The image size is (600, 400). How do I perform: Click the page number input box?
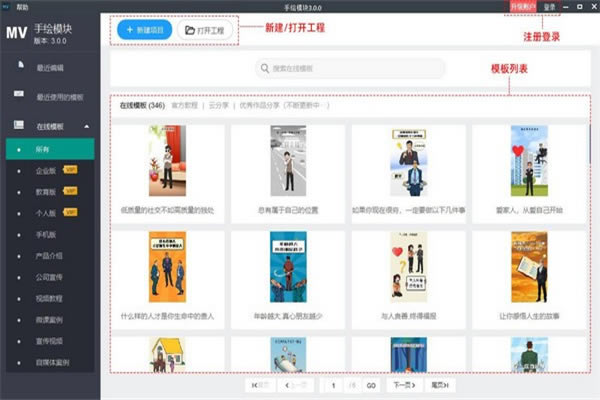click(x=333, y=385)
